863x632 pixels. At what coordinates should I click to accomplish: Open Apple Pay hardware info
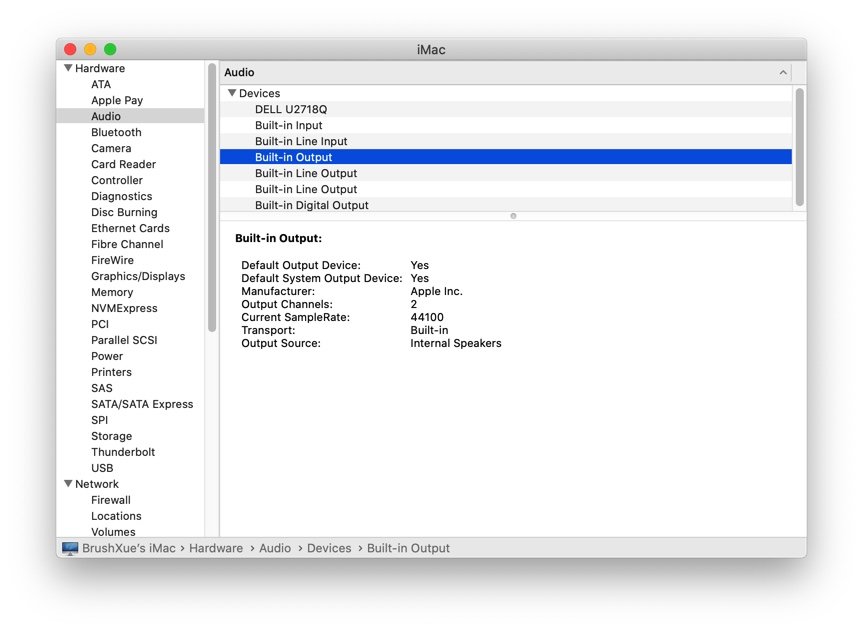117,100
